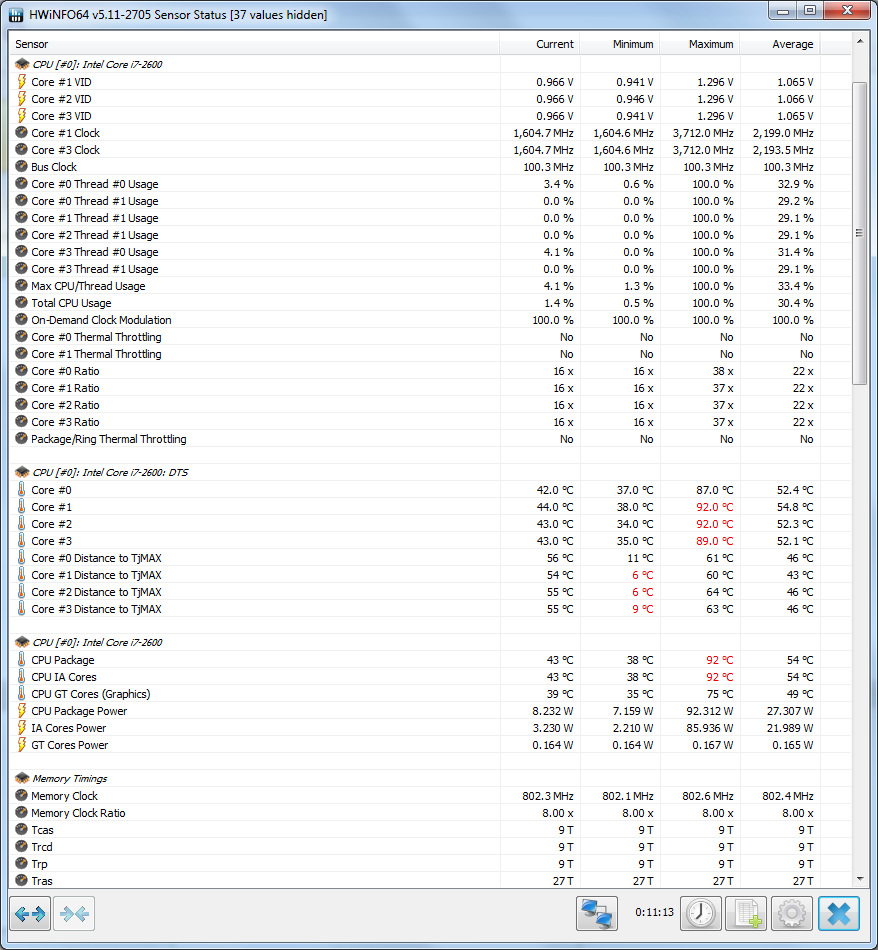Minimize the HWiNFO64 window
This screenshot has width=878, height=950.
[783, 11]
